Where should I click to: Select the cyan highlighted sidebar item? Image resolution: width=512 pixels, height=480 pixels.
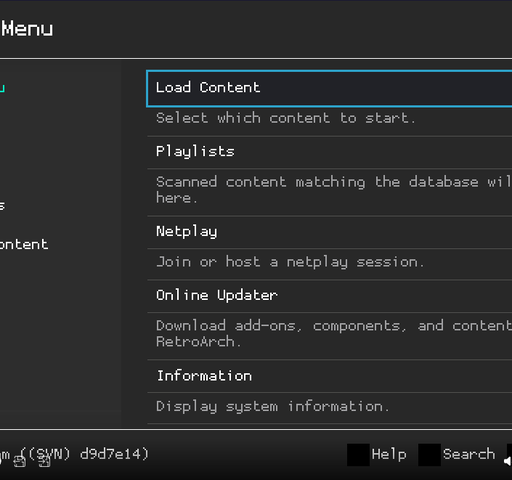[x=2, y=89]
